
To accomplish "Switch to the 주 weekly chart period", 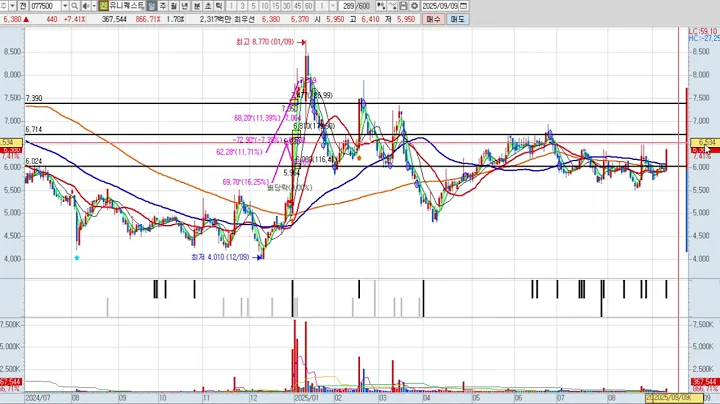I will tap(163, 6).
